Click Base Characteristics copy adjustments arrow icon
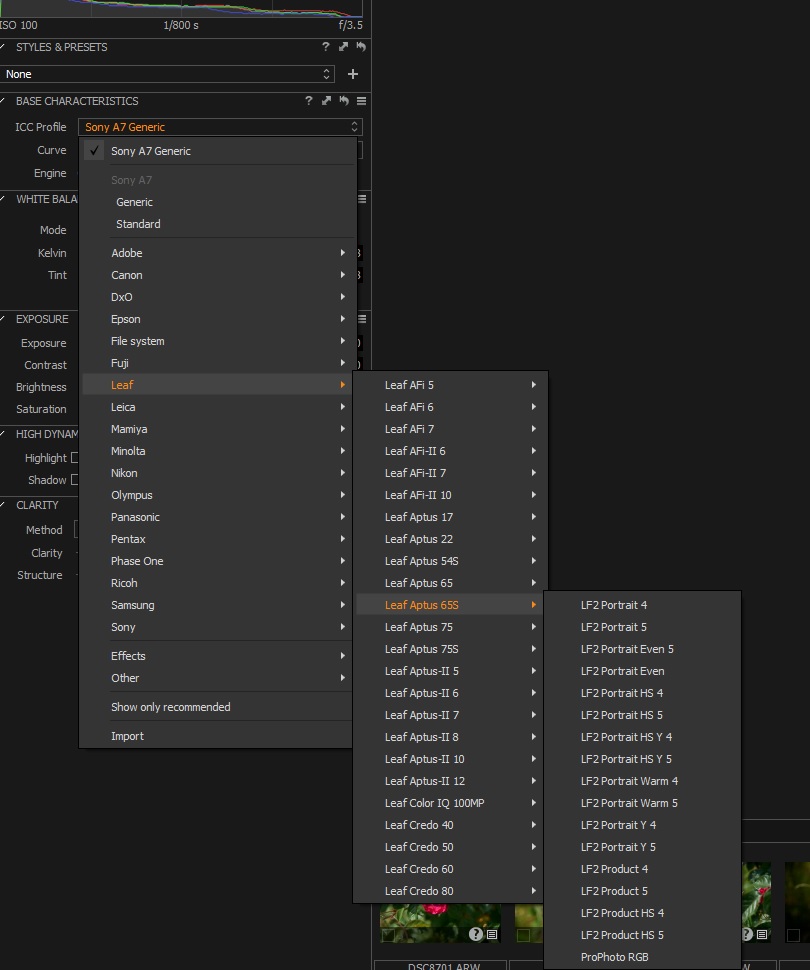The width and height of the screenshot is (810, 970). click(x=326, y=101)
